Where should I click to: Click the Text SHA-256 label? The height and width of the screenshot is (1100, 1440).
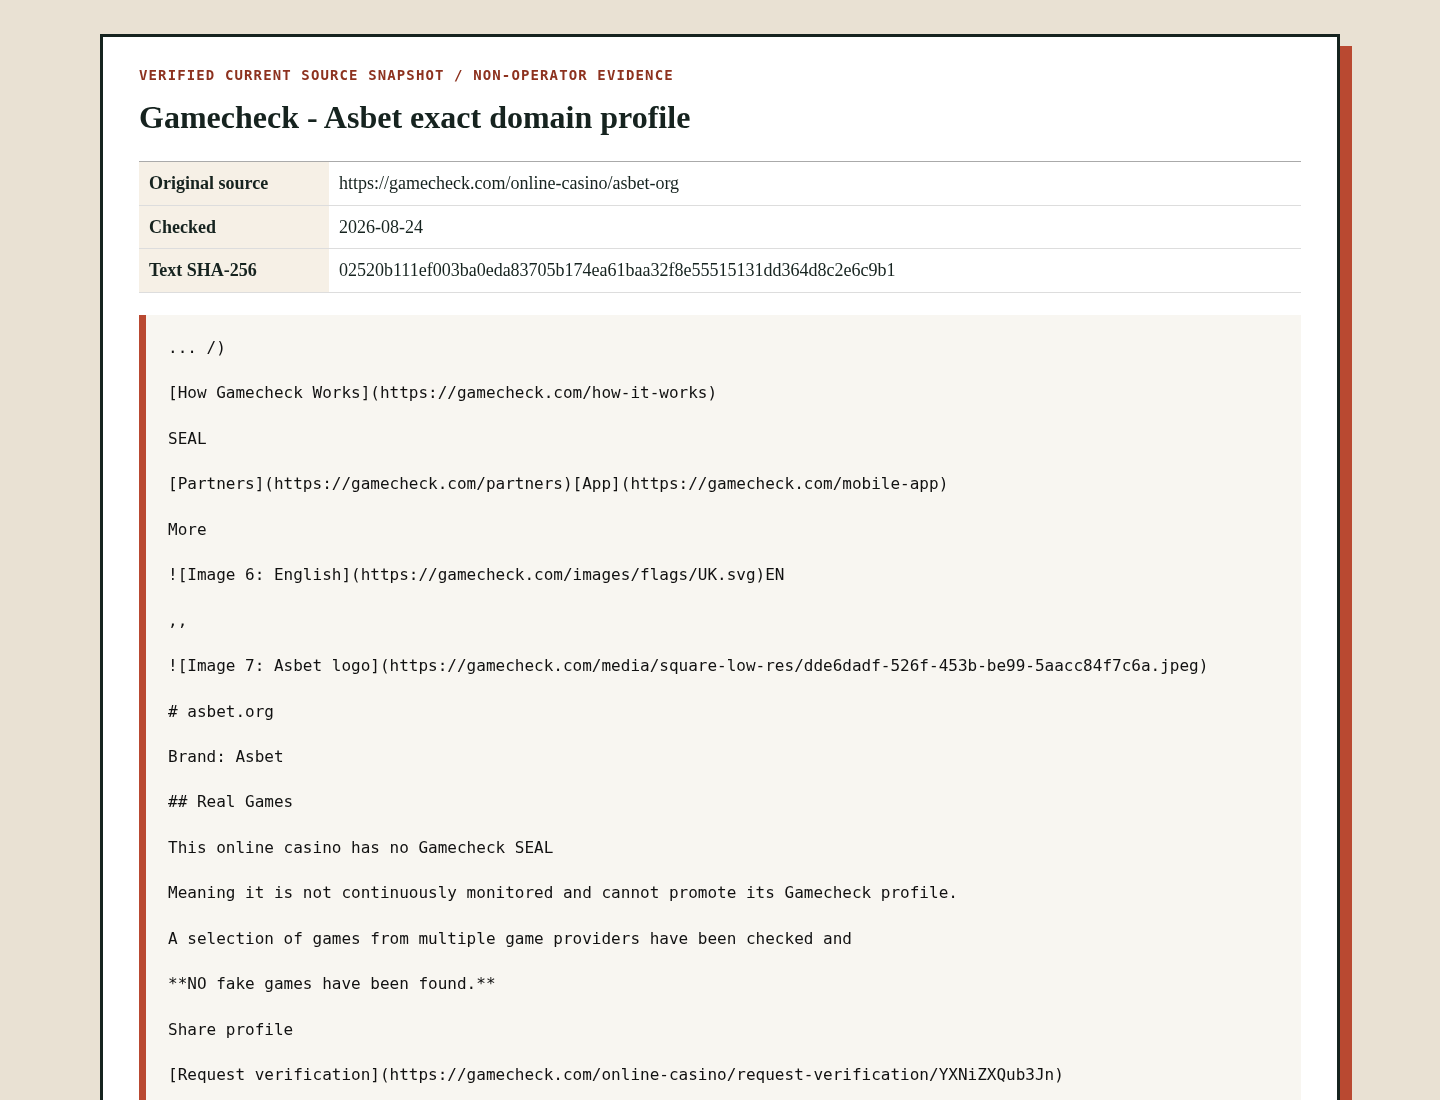point(203,270)
